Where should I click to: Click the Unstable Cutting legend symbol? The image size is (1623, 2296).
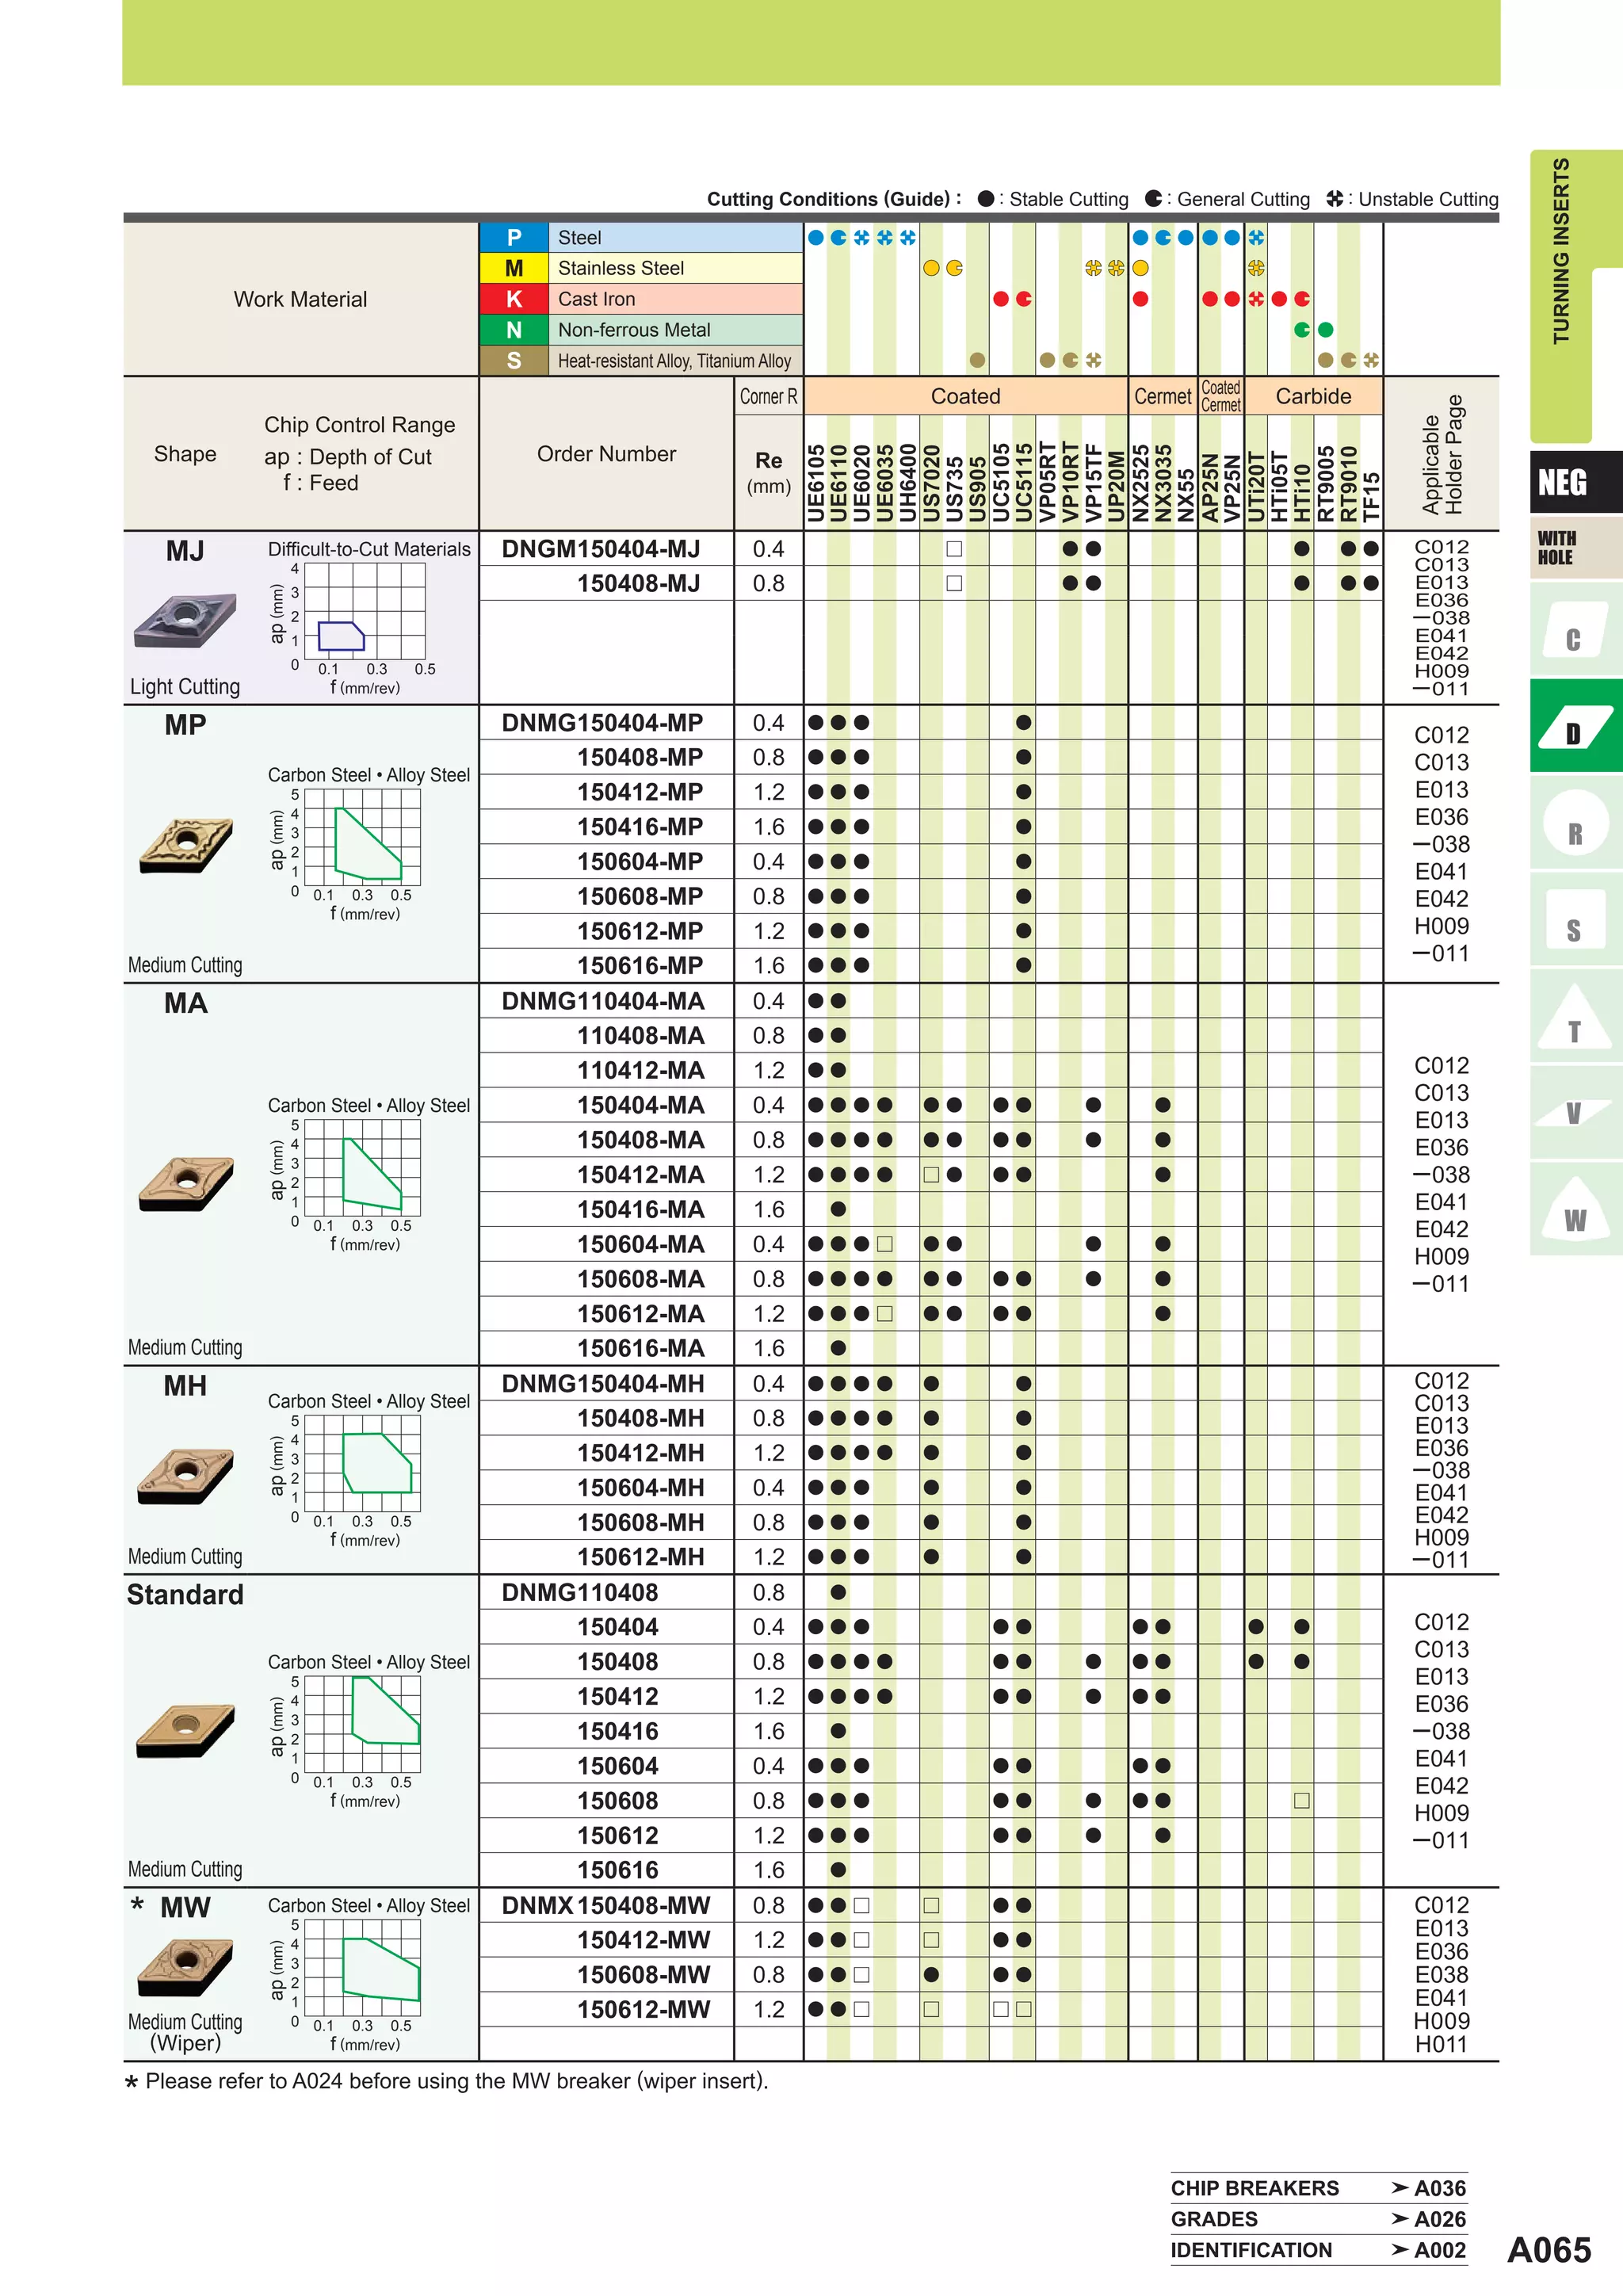tap(1334, 199)
